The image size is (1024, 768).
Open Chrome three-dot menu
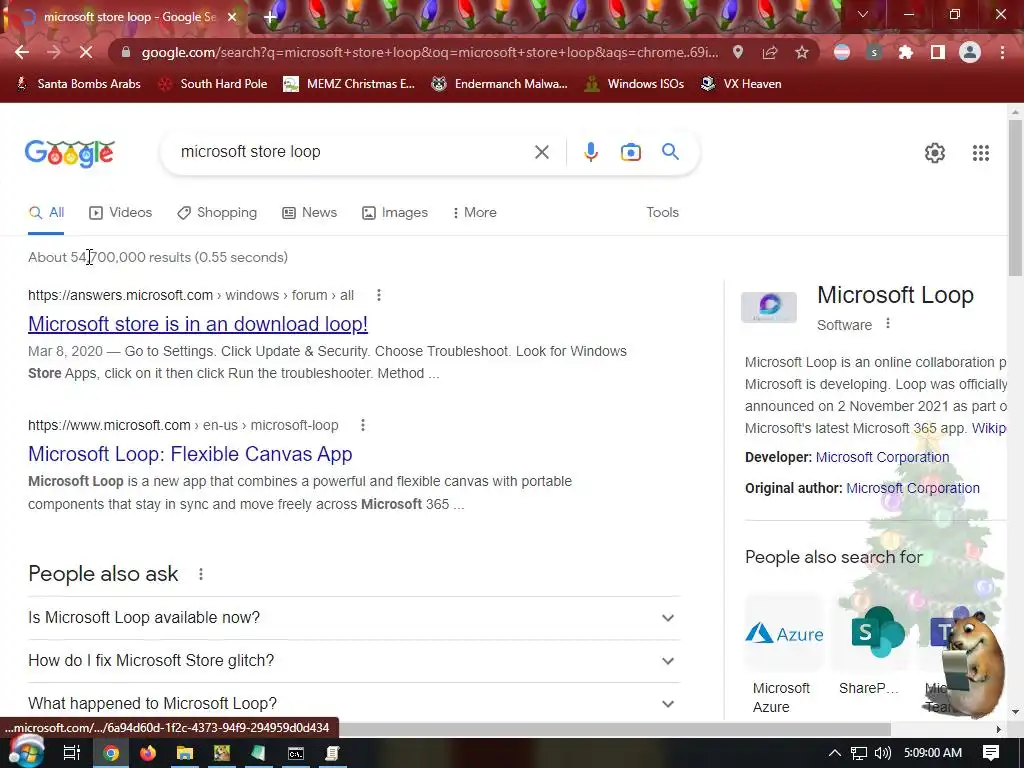pyautogui.click(x=1002, y=52)
